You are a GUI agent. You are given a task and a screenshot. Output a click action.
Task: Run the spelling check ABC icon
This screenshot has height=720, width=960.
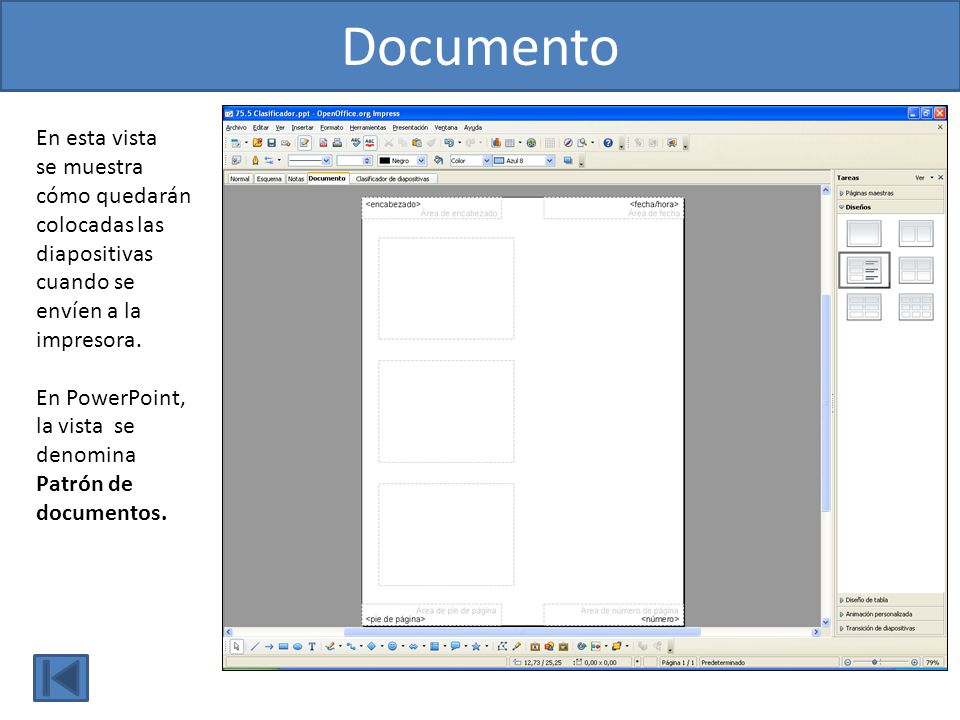pos(356,143)
